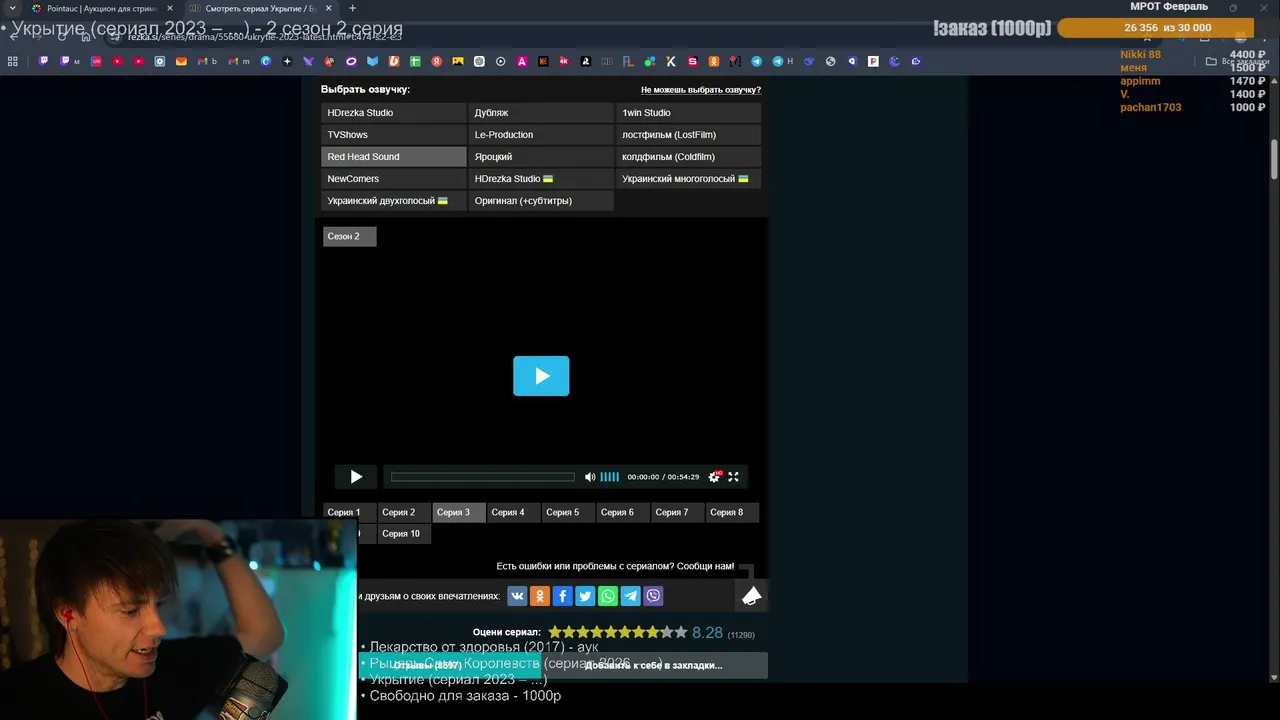Open the Yandex bookmark icon
The image size is (1280, 720).
click(x=437, y=61)
